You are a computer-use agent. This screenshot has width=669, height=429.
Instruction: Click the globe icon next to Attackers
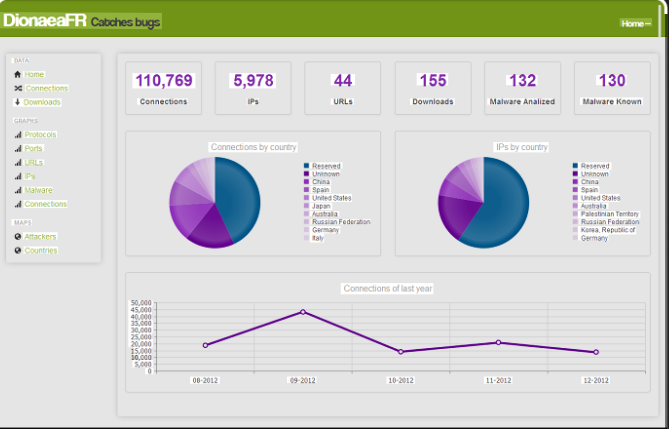point(17,236)
